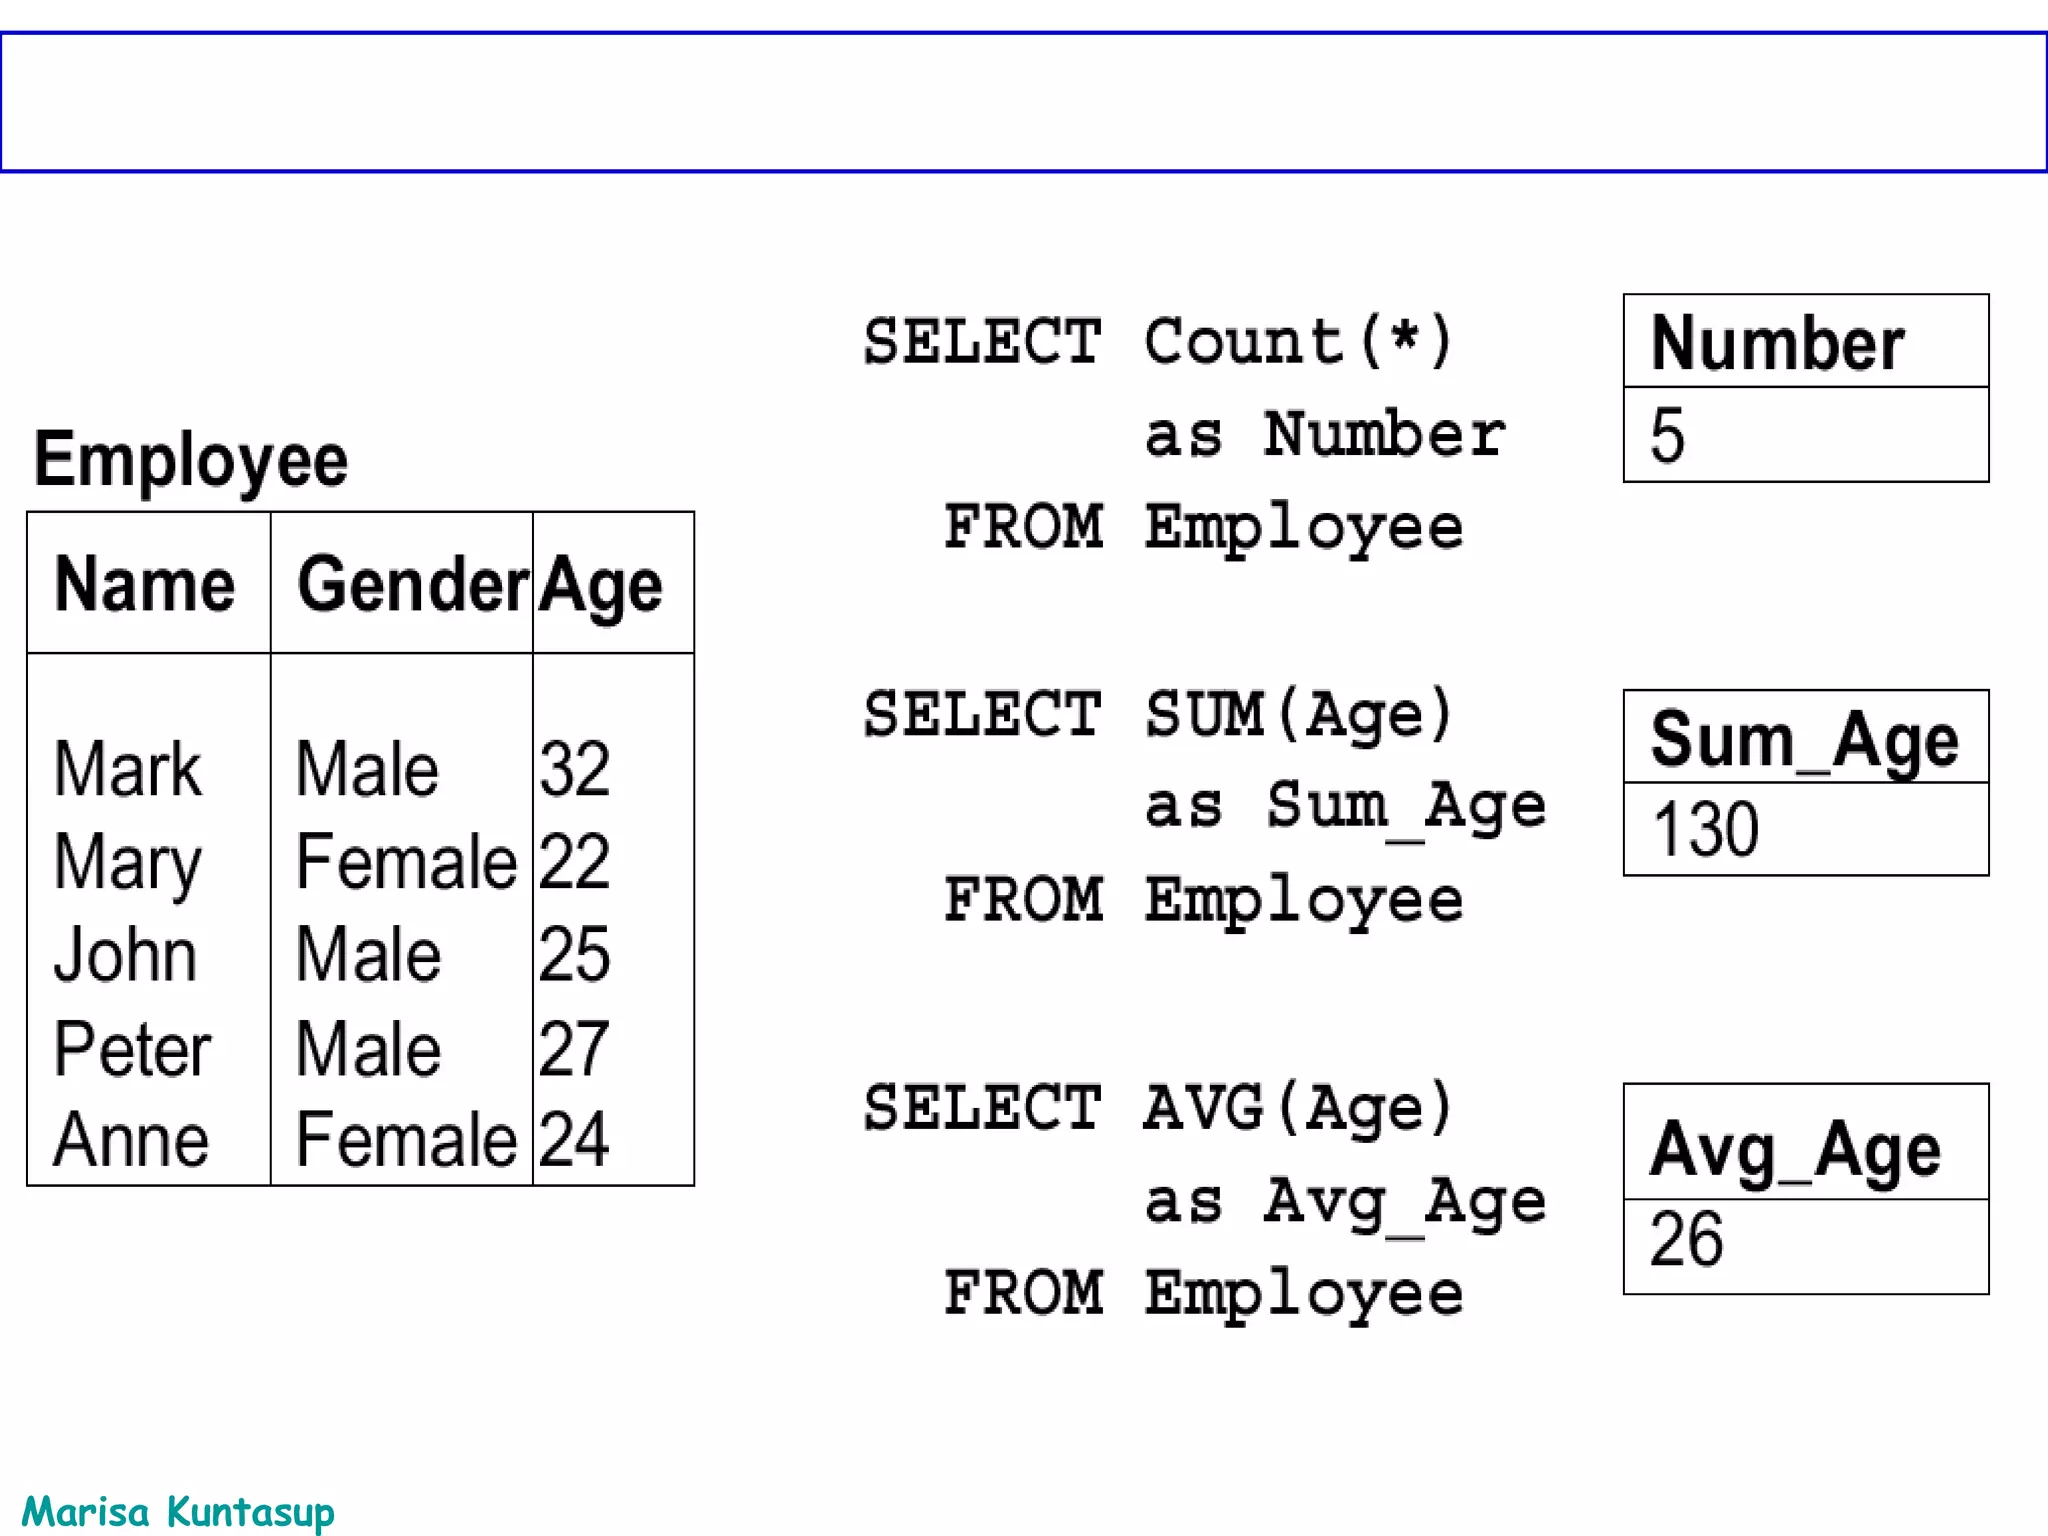Click the name Anne in table
Screen dimensions: 2048x1536
pos(131,1140)
